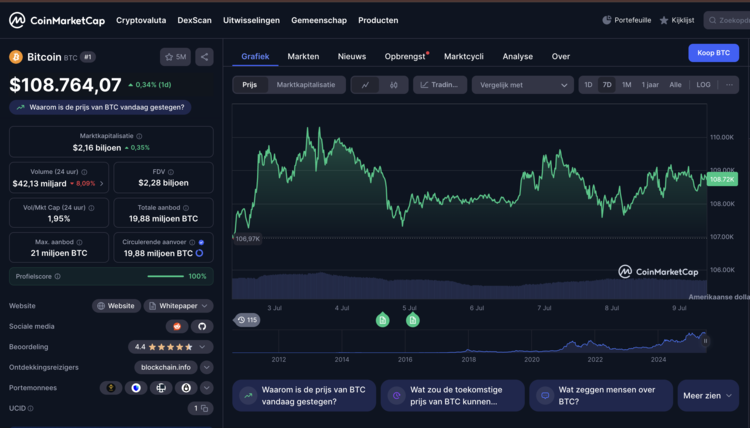Viewport: 750px width, 428px height.
Task: Set chart range to 1D
Action: coord(588,85)
